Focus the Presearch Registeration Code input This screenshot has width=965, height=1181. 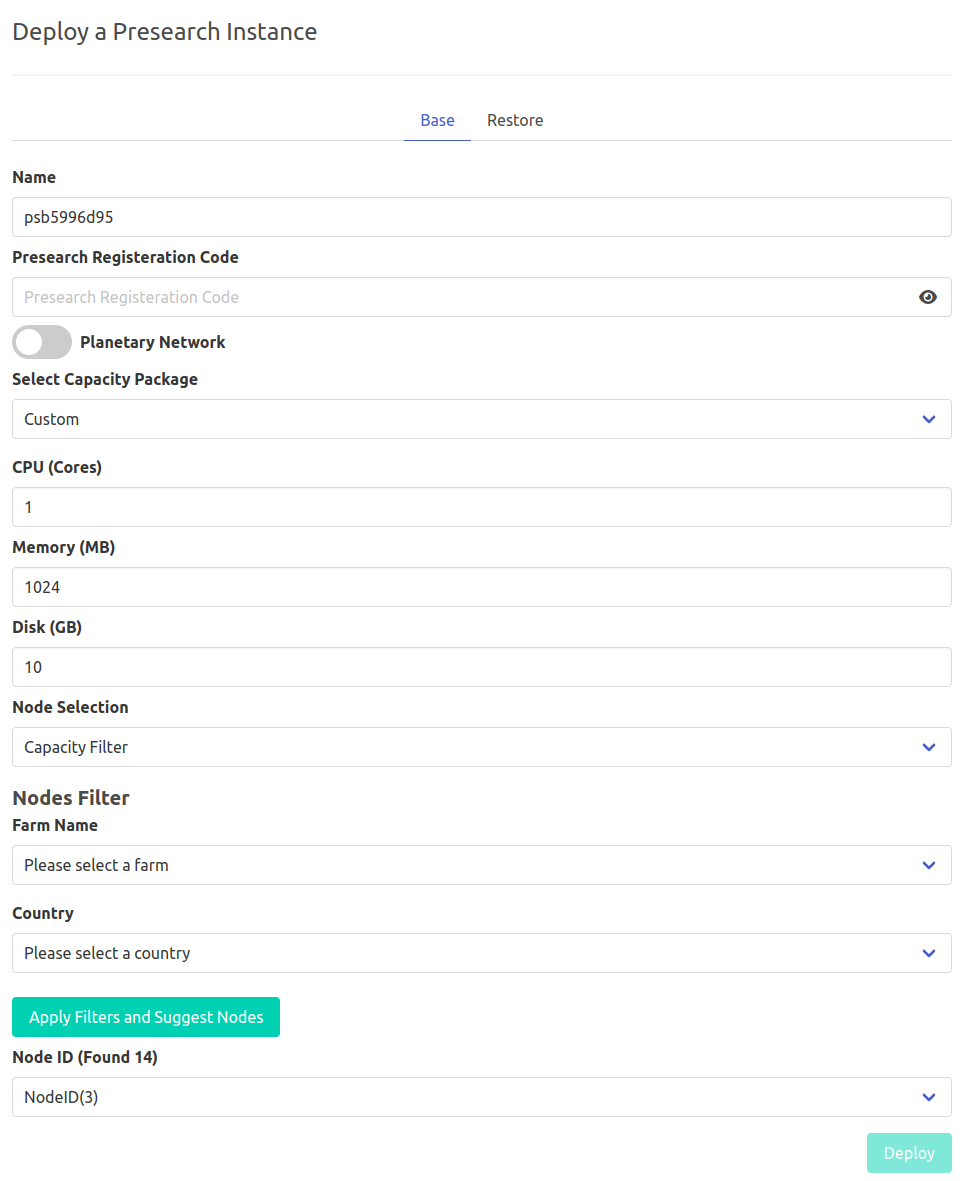[481, 297]
